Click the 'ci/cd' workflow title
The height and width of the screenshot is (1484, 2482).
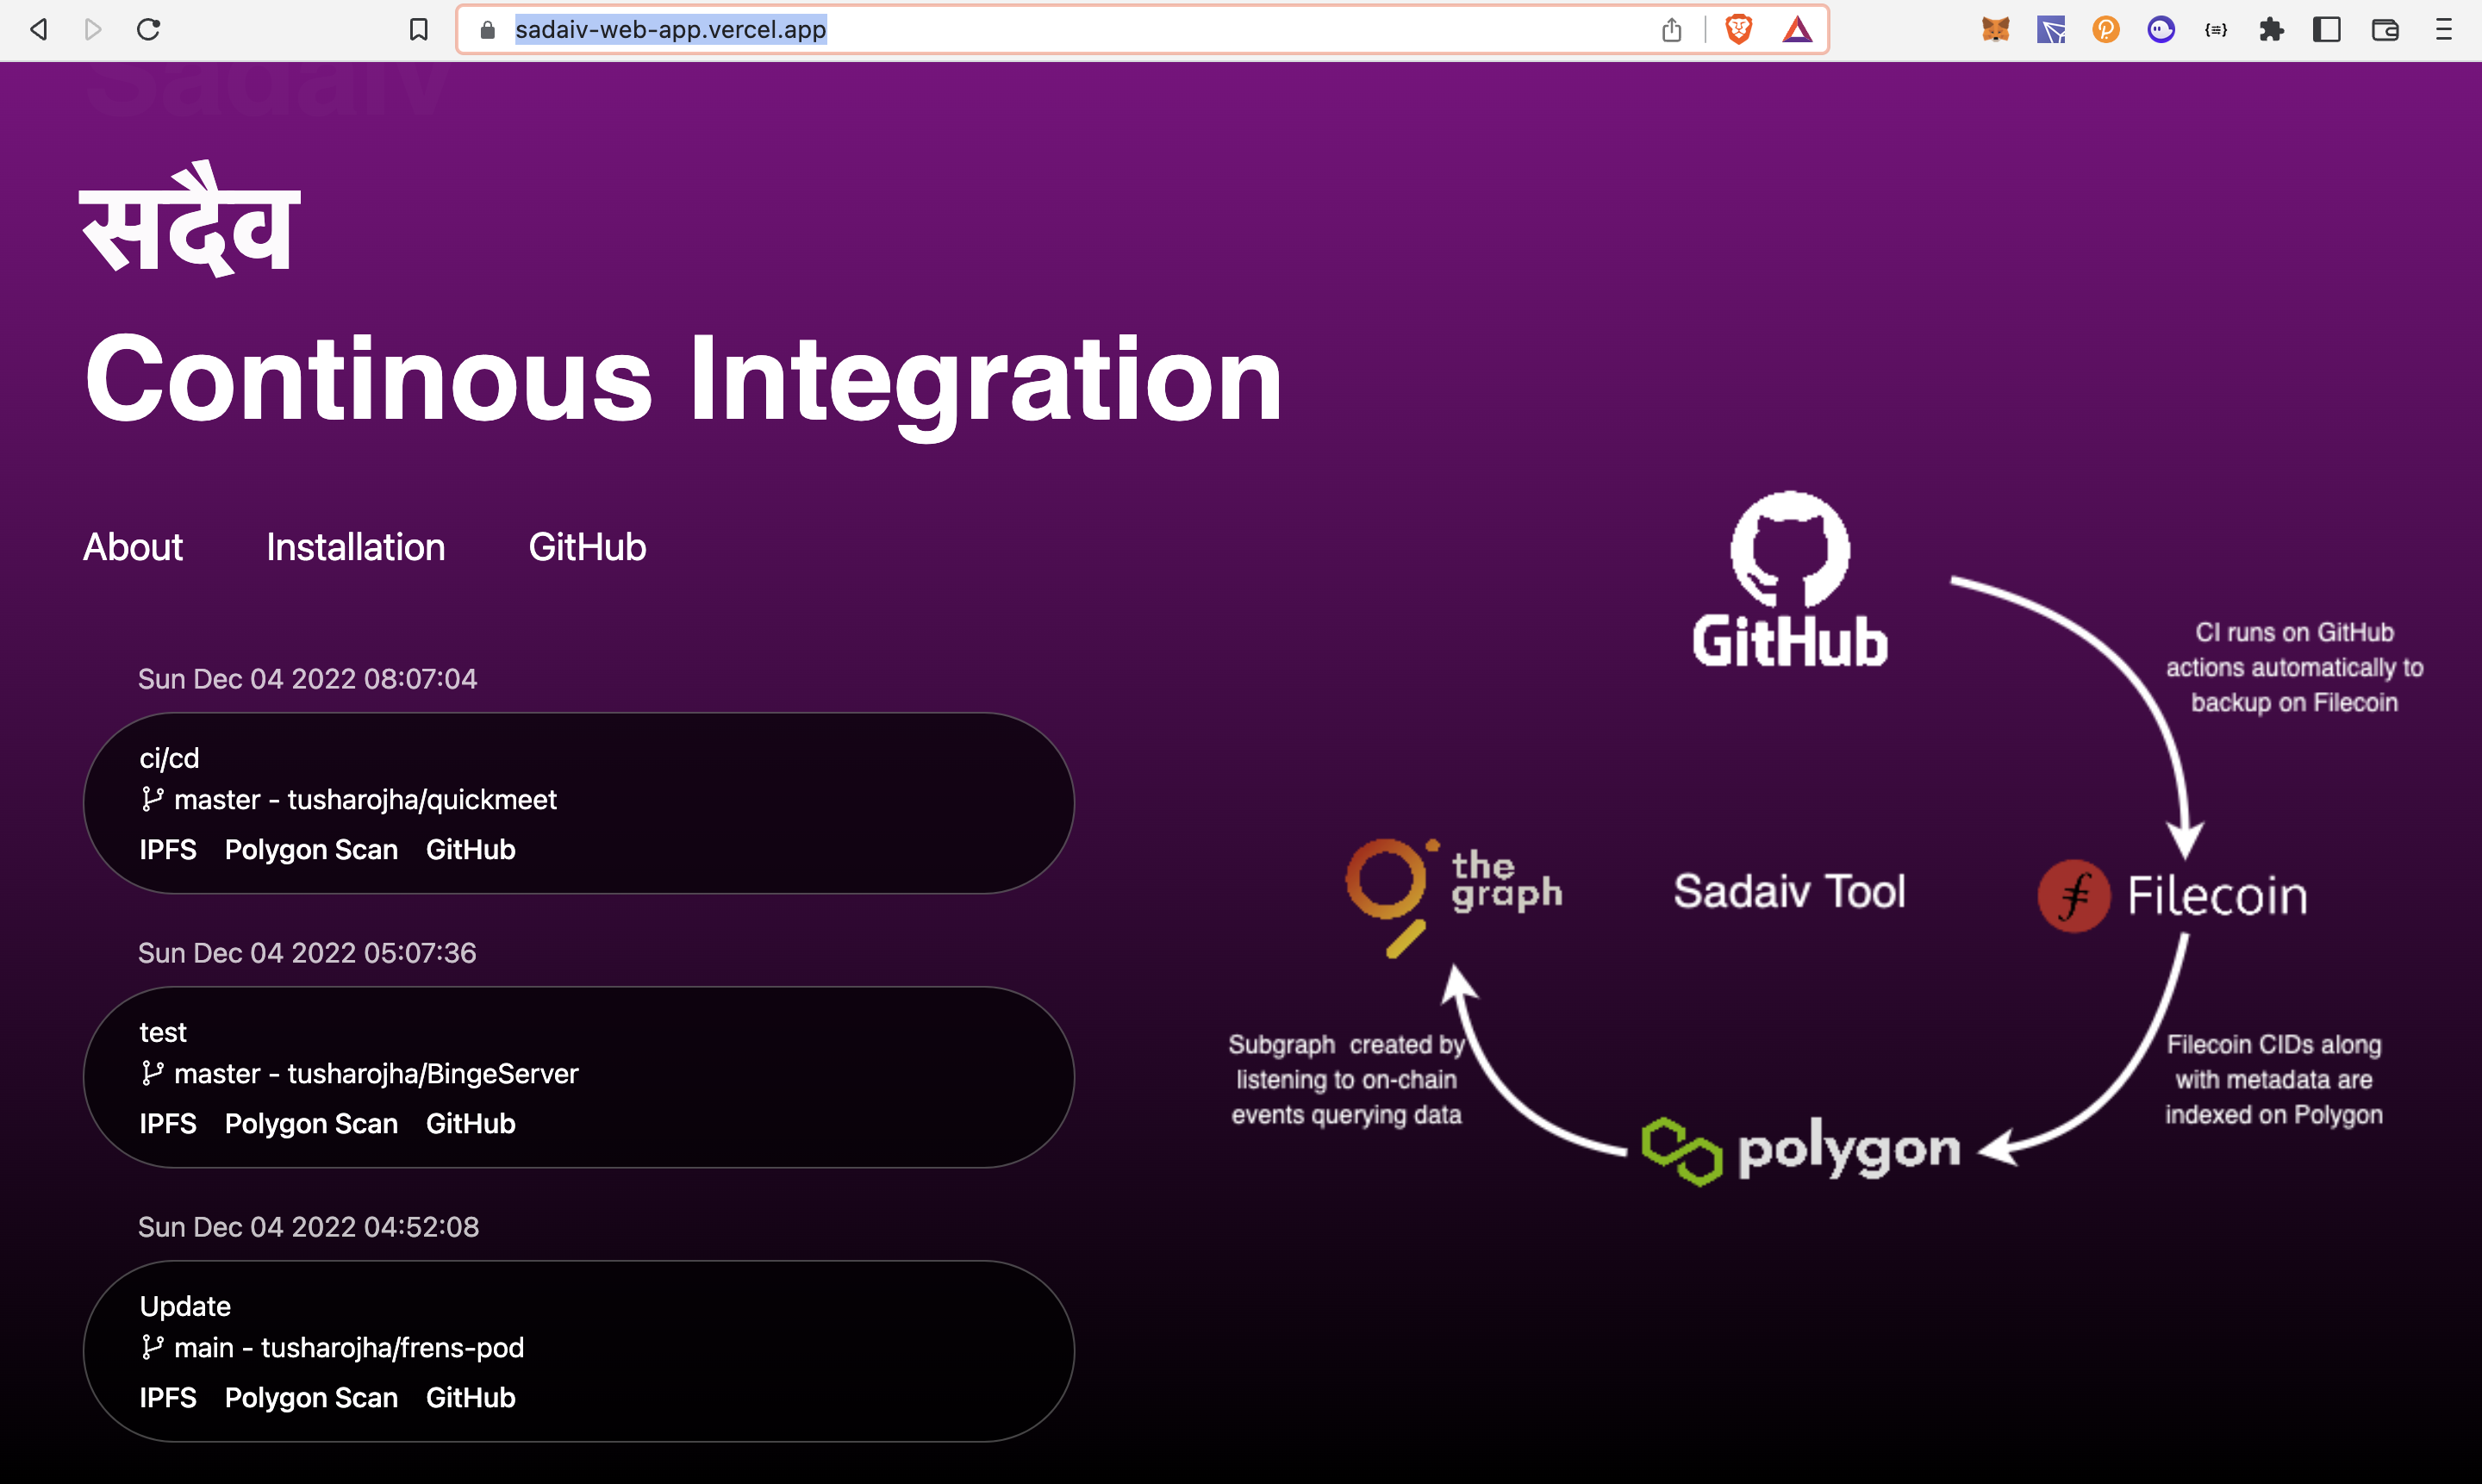pyautogui.click(x=169, y=758)
